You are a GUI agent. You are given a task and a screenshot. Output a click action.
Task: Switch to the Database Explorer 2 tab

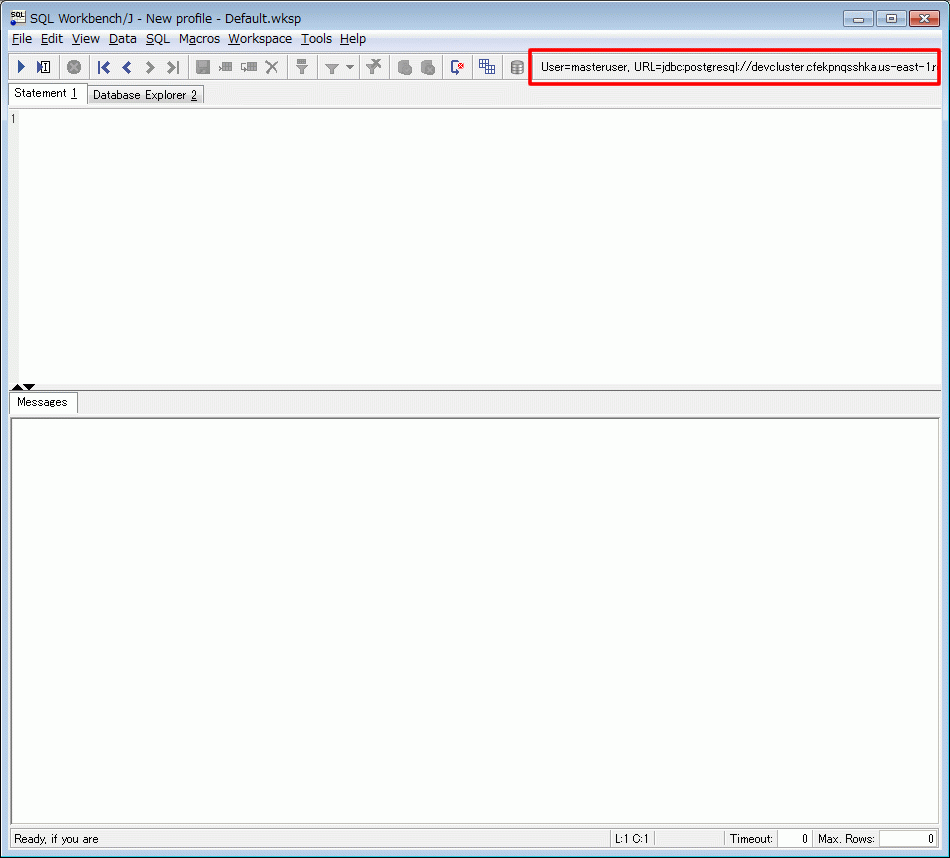(x=145, y=95)
